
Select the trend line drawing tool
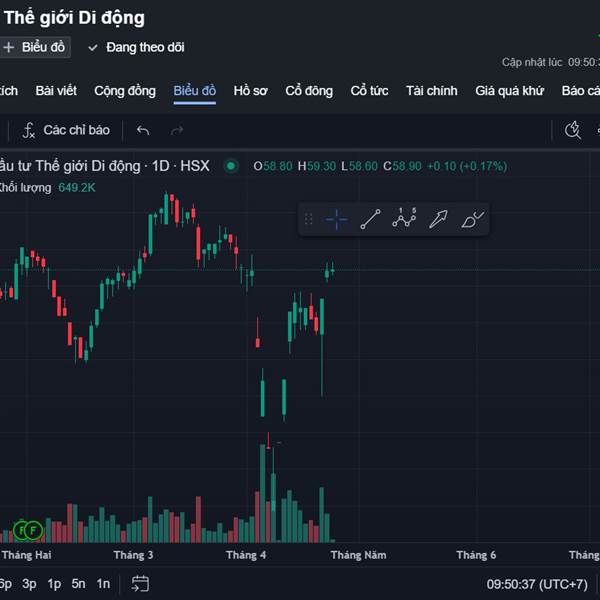point(370,220)
